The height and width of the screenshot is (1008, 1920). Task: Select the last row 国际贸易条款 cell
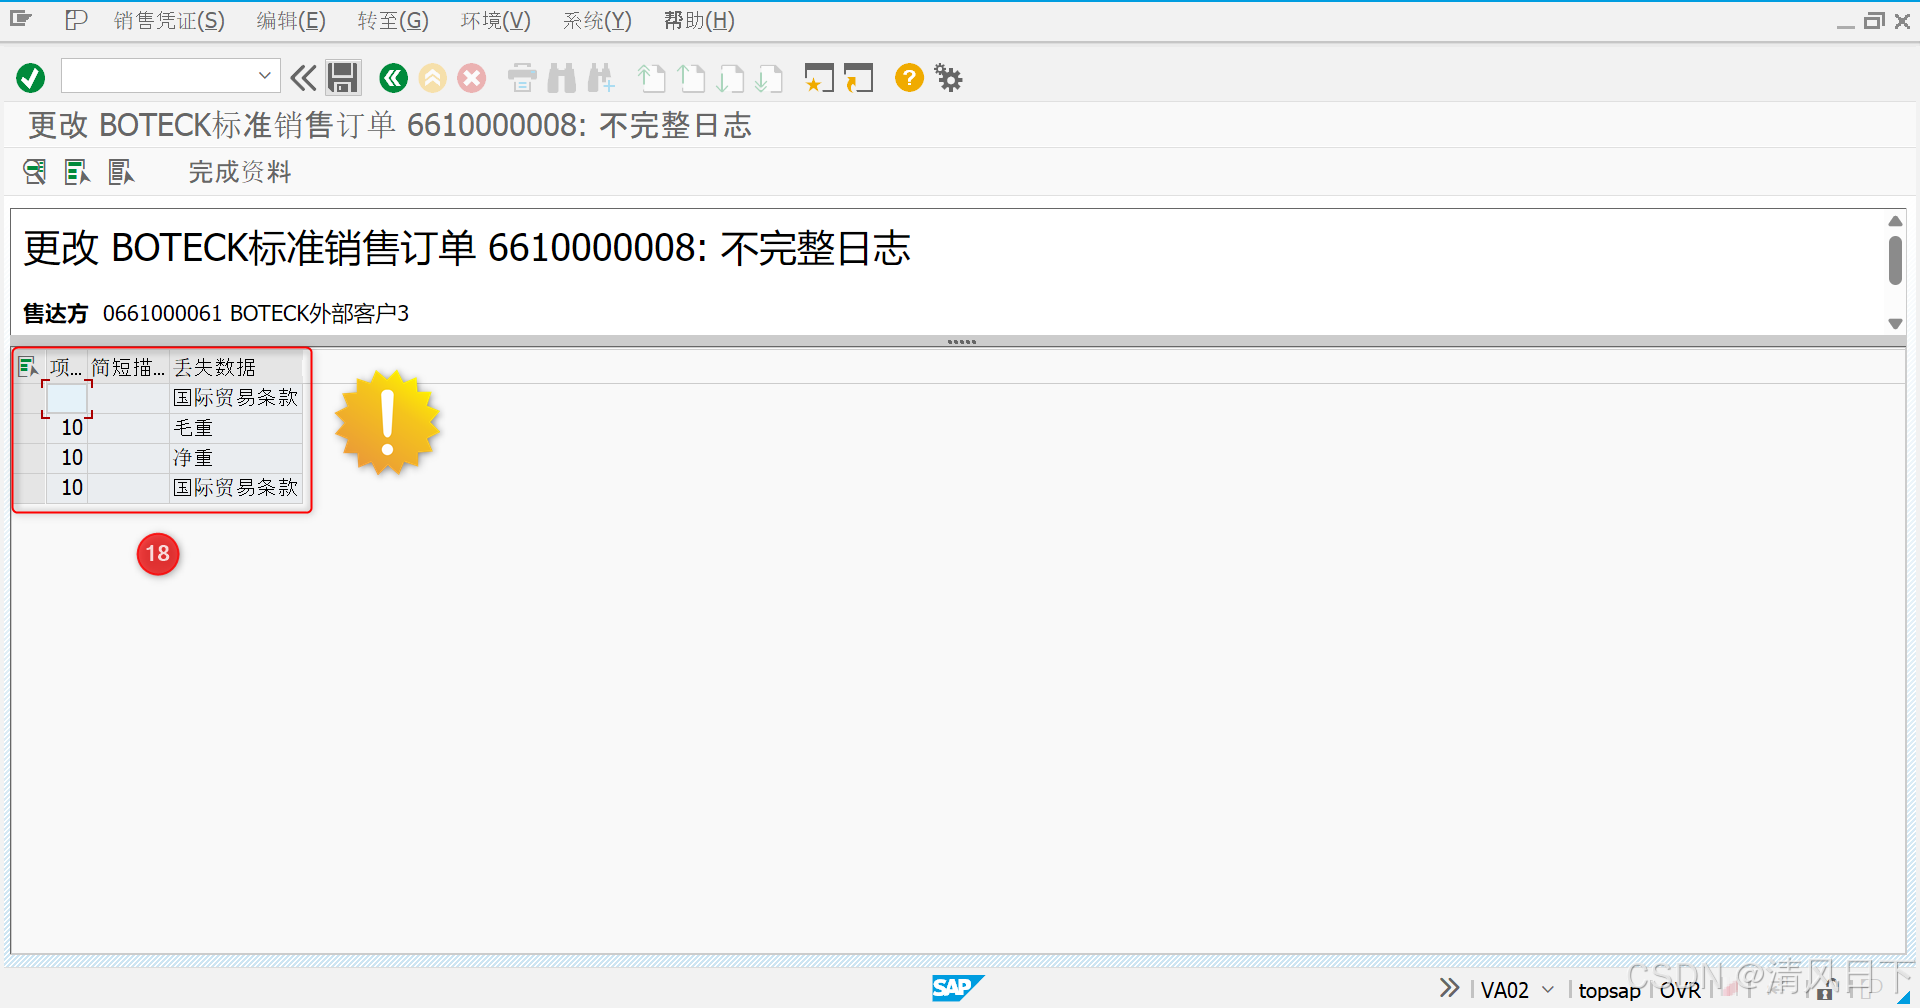pyautogui.click(x=236, y=487)
